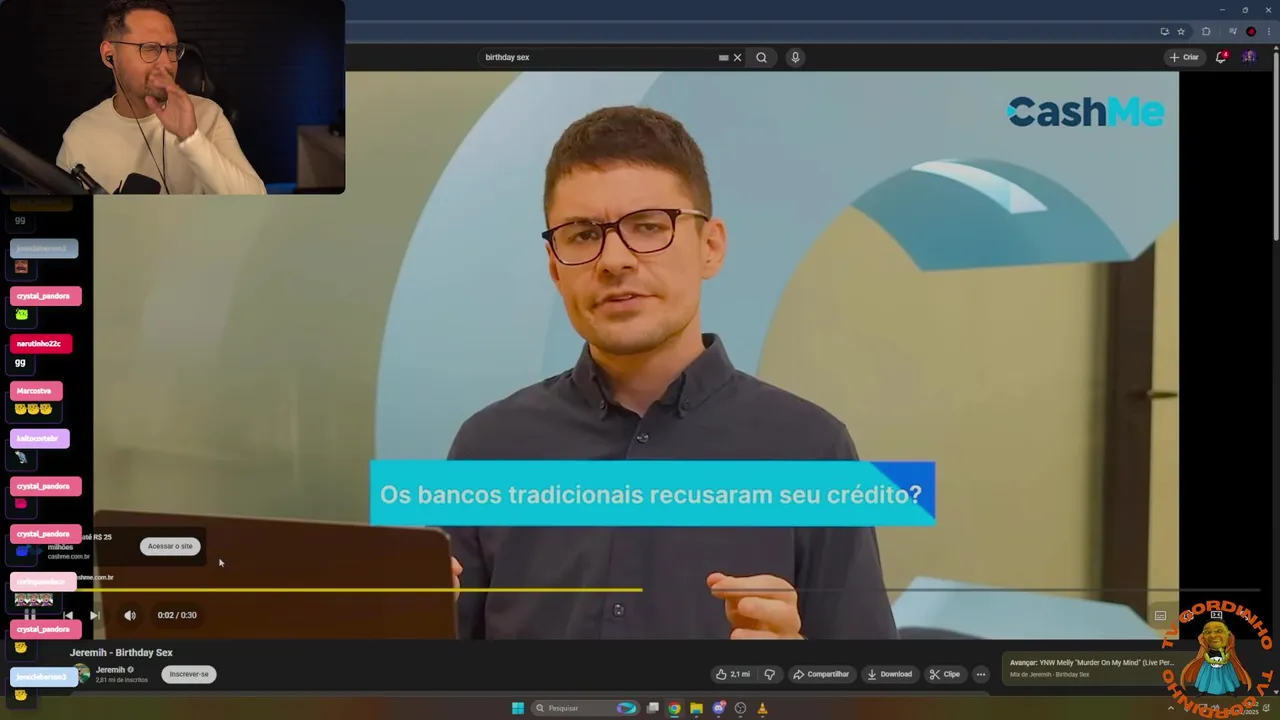Open the Windows Start button
Image resolution: width=1280 pixels, height=720 pixels.
(518, 708)
